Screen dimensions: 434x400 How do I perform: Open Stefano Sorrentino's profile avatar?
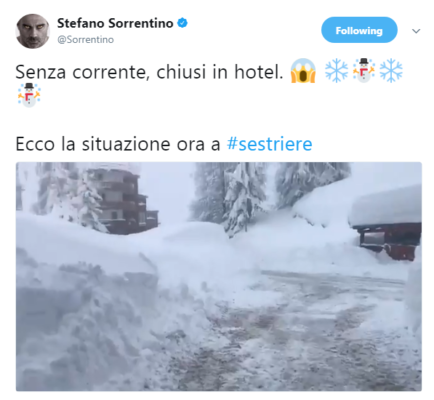coord(33,31)
